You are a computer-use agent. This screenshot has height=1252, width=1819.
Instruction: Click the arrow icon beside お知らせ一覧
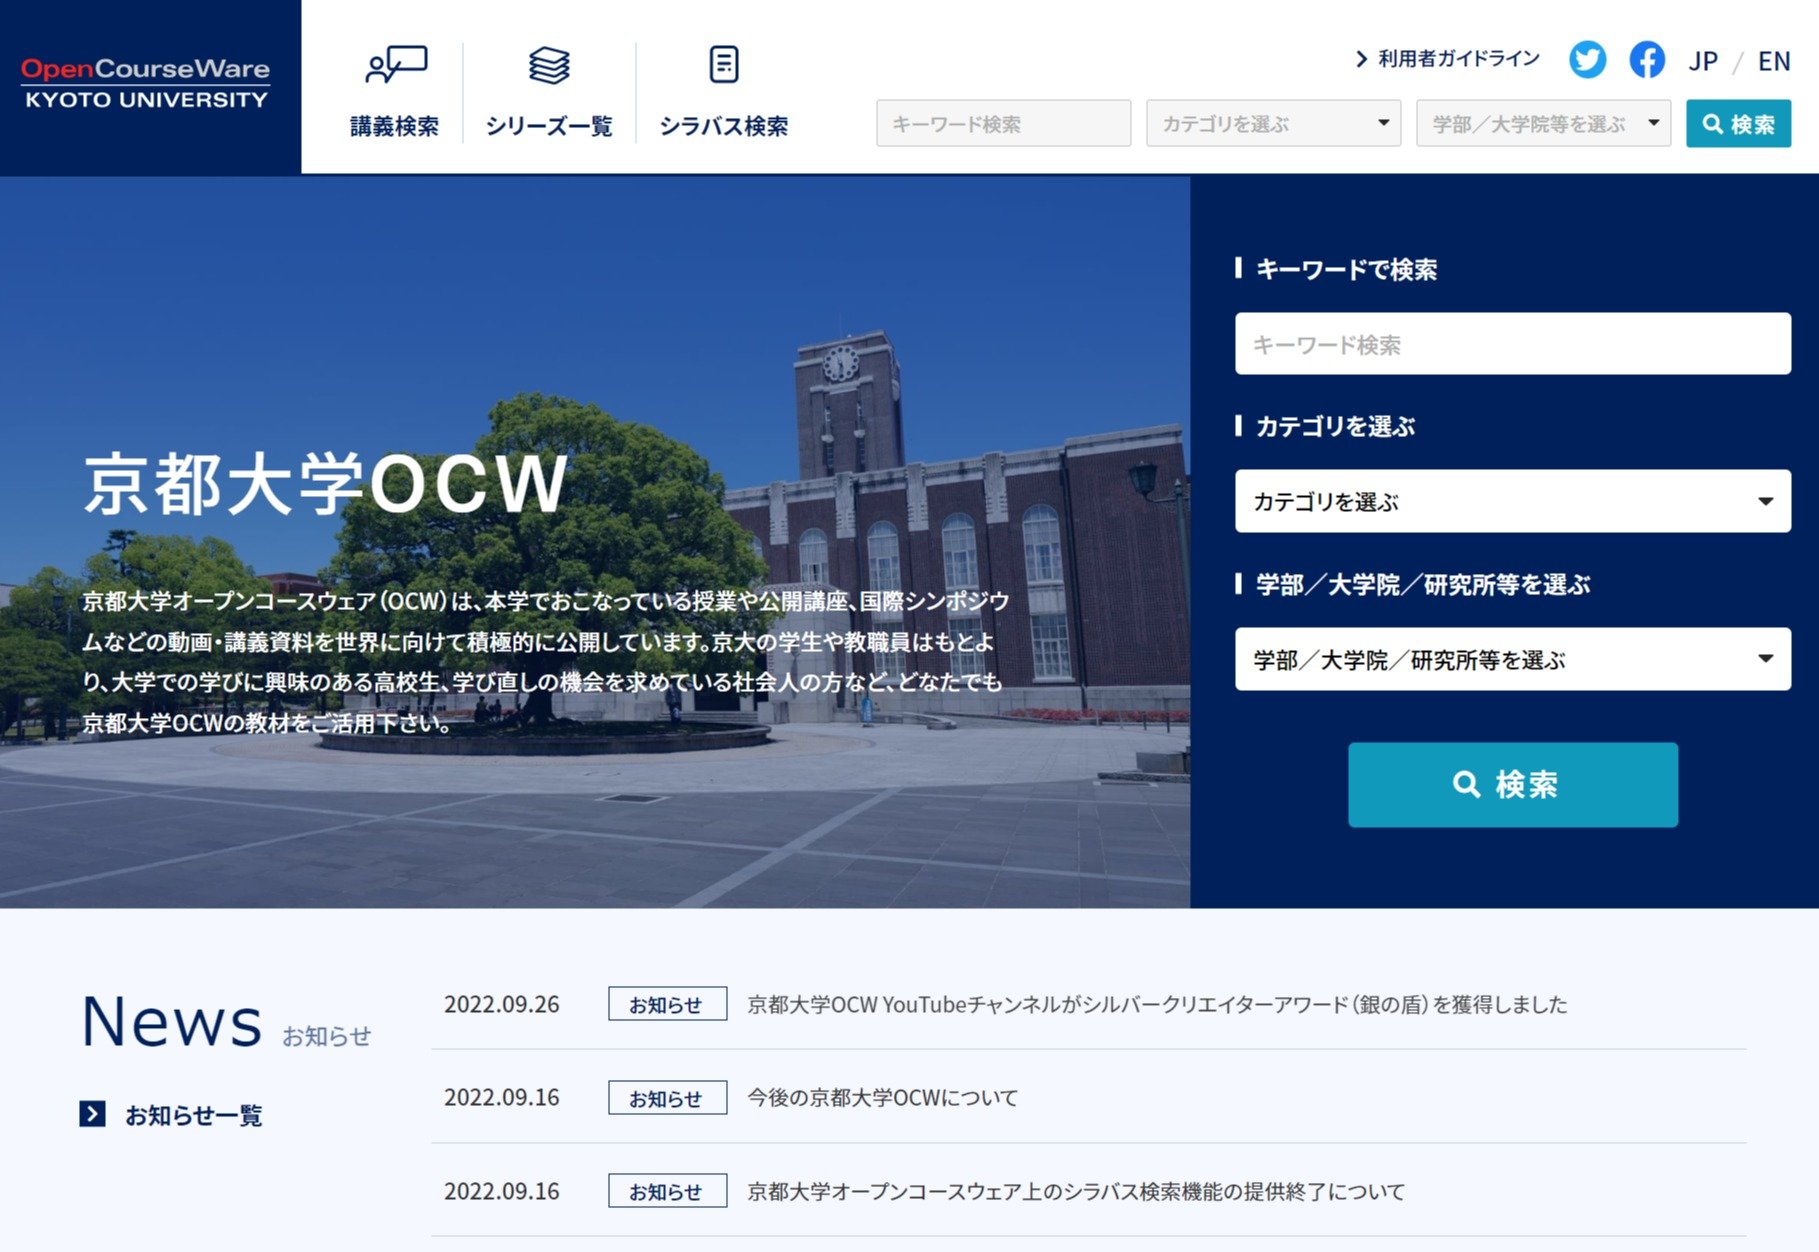coord(92,1114)
